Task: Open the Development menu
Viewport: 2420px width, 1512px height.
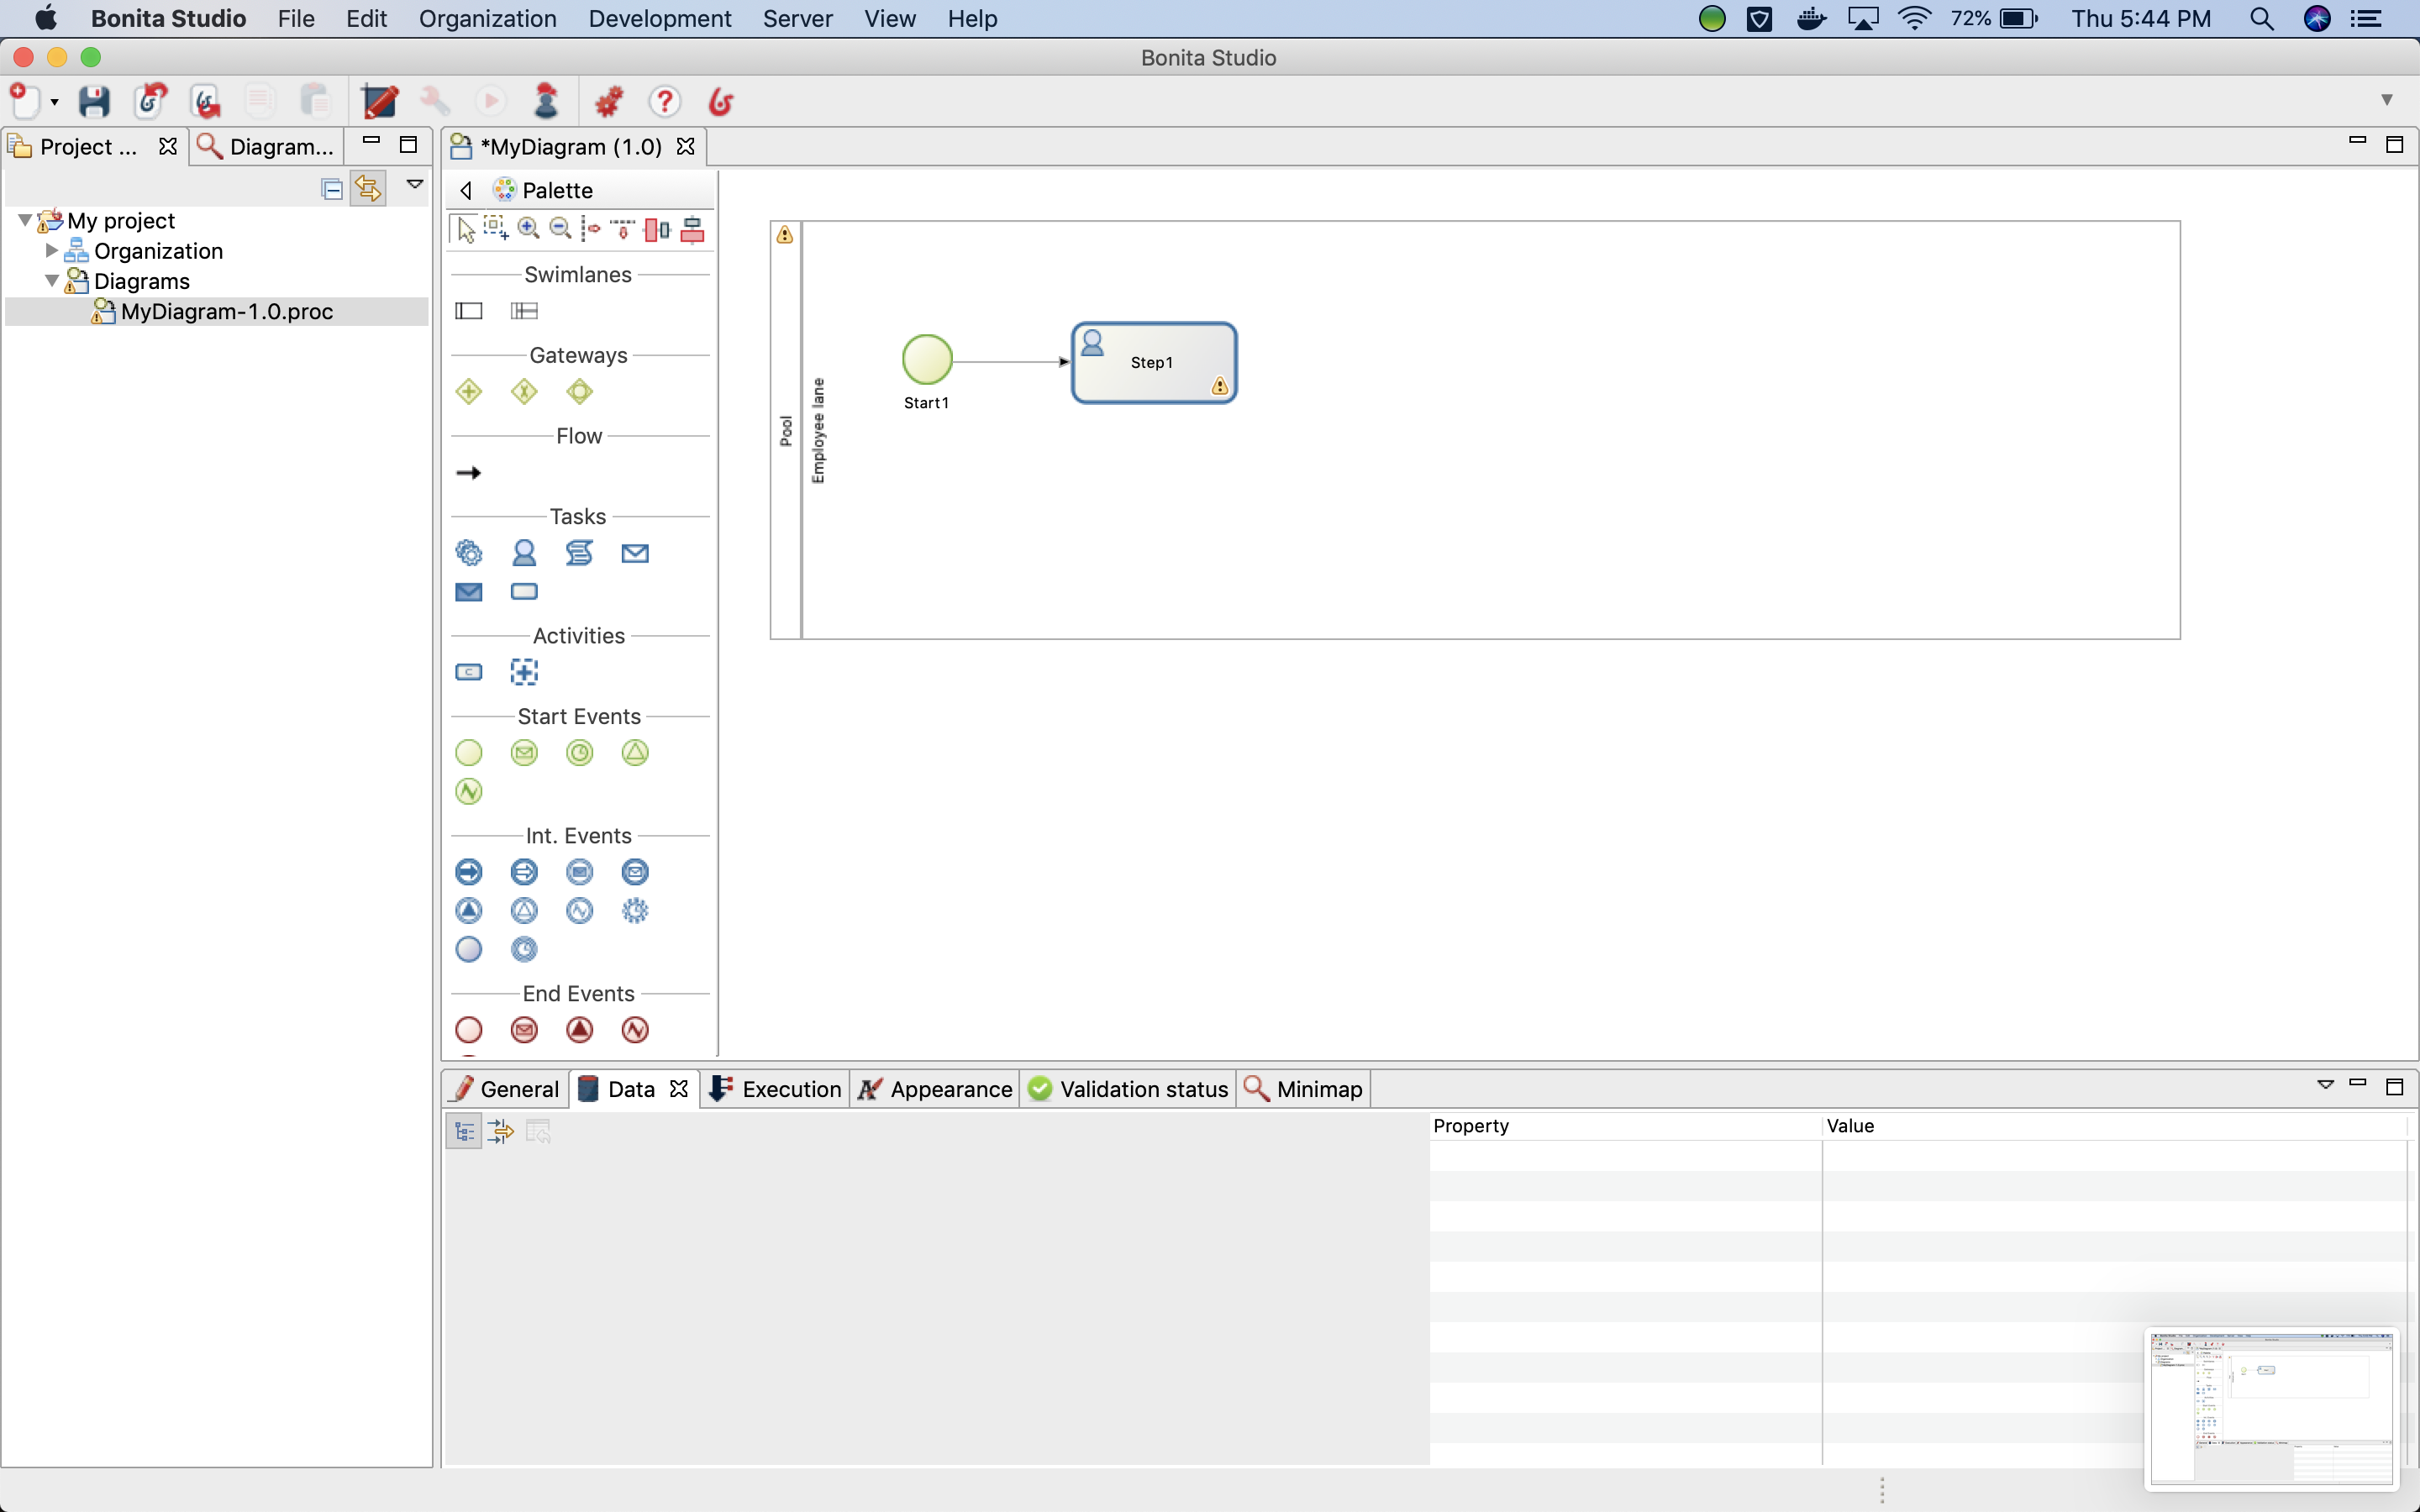Action: pos(660,18)
